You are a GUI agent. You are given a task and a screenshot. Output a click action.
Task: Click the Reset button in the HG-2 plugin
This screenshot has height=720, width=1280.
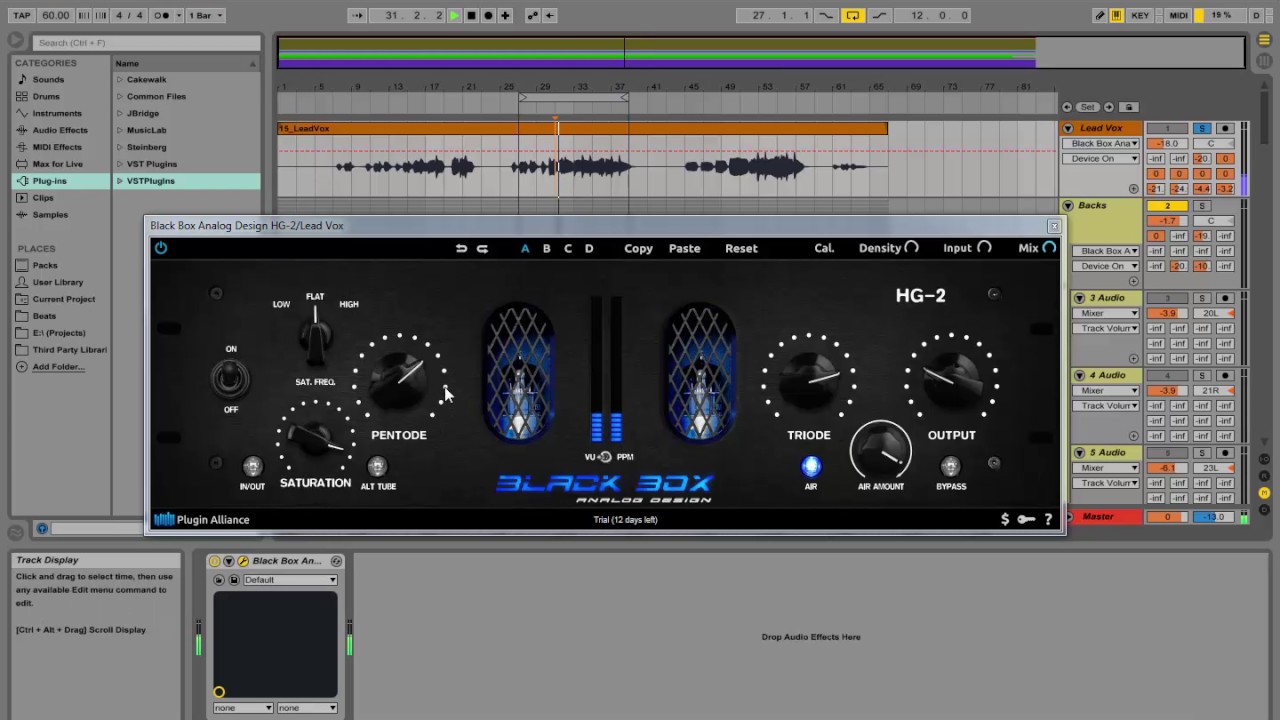pyautogui.click(x=740, y=248)
